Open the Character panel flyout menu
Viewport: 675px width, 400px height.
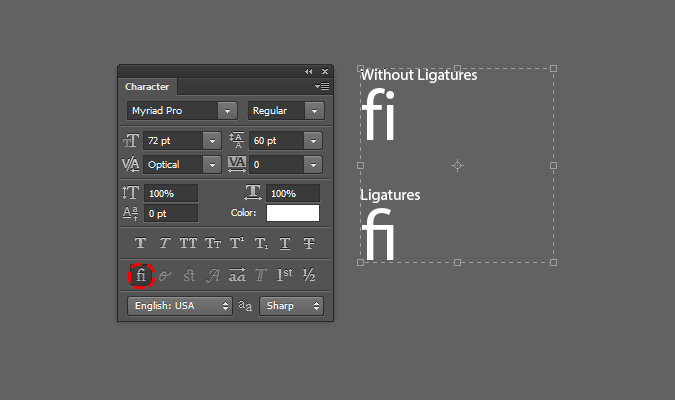point(322,87)
